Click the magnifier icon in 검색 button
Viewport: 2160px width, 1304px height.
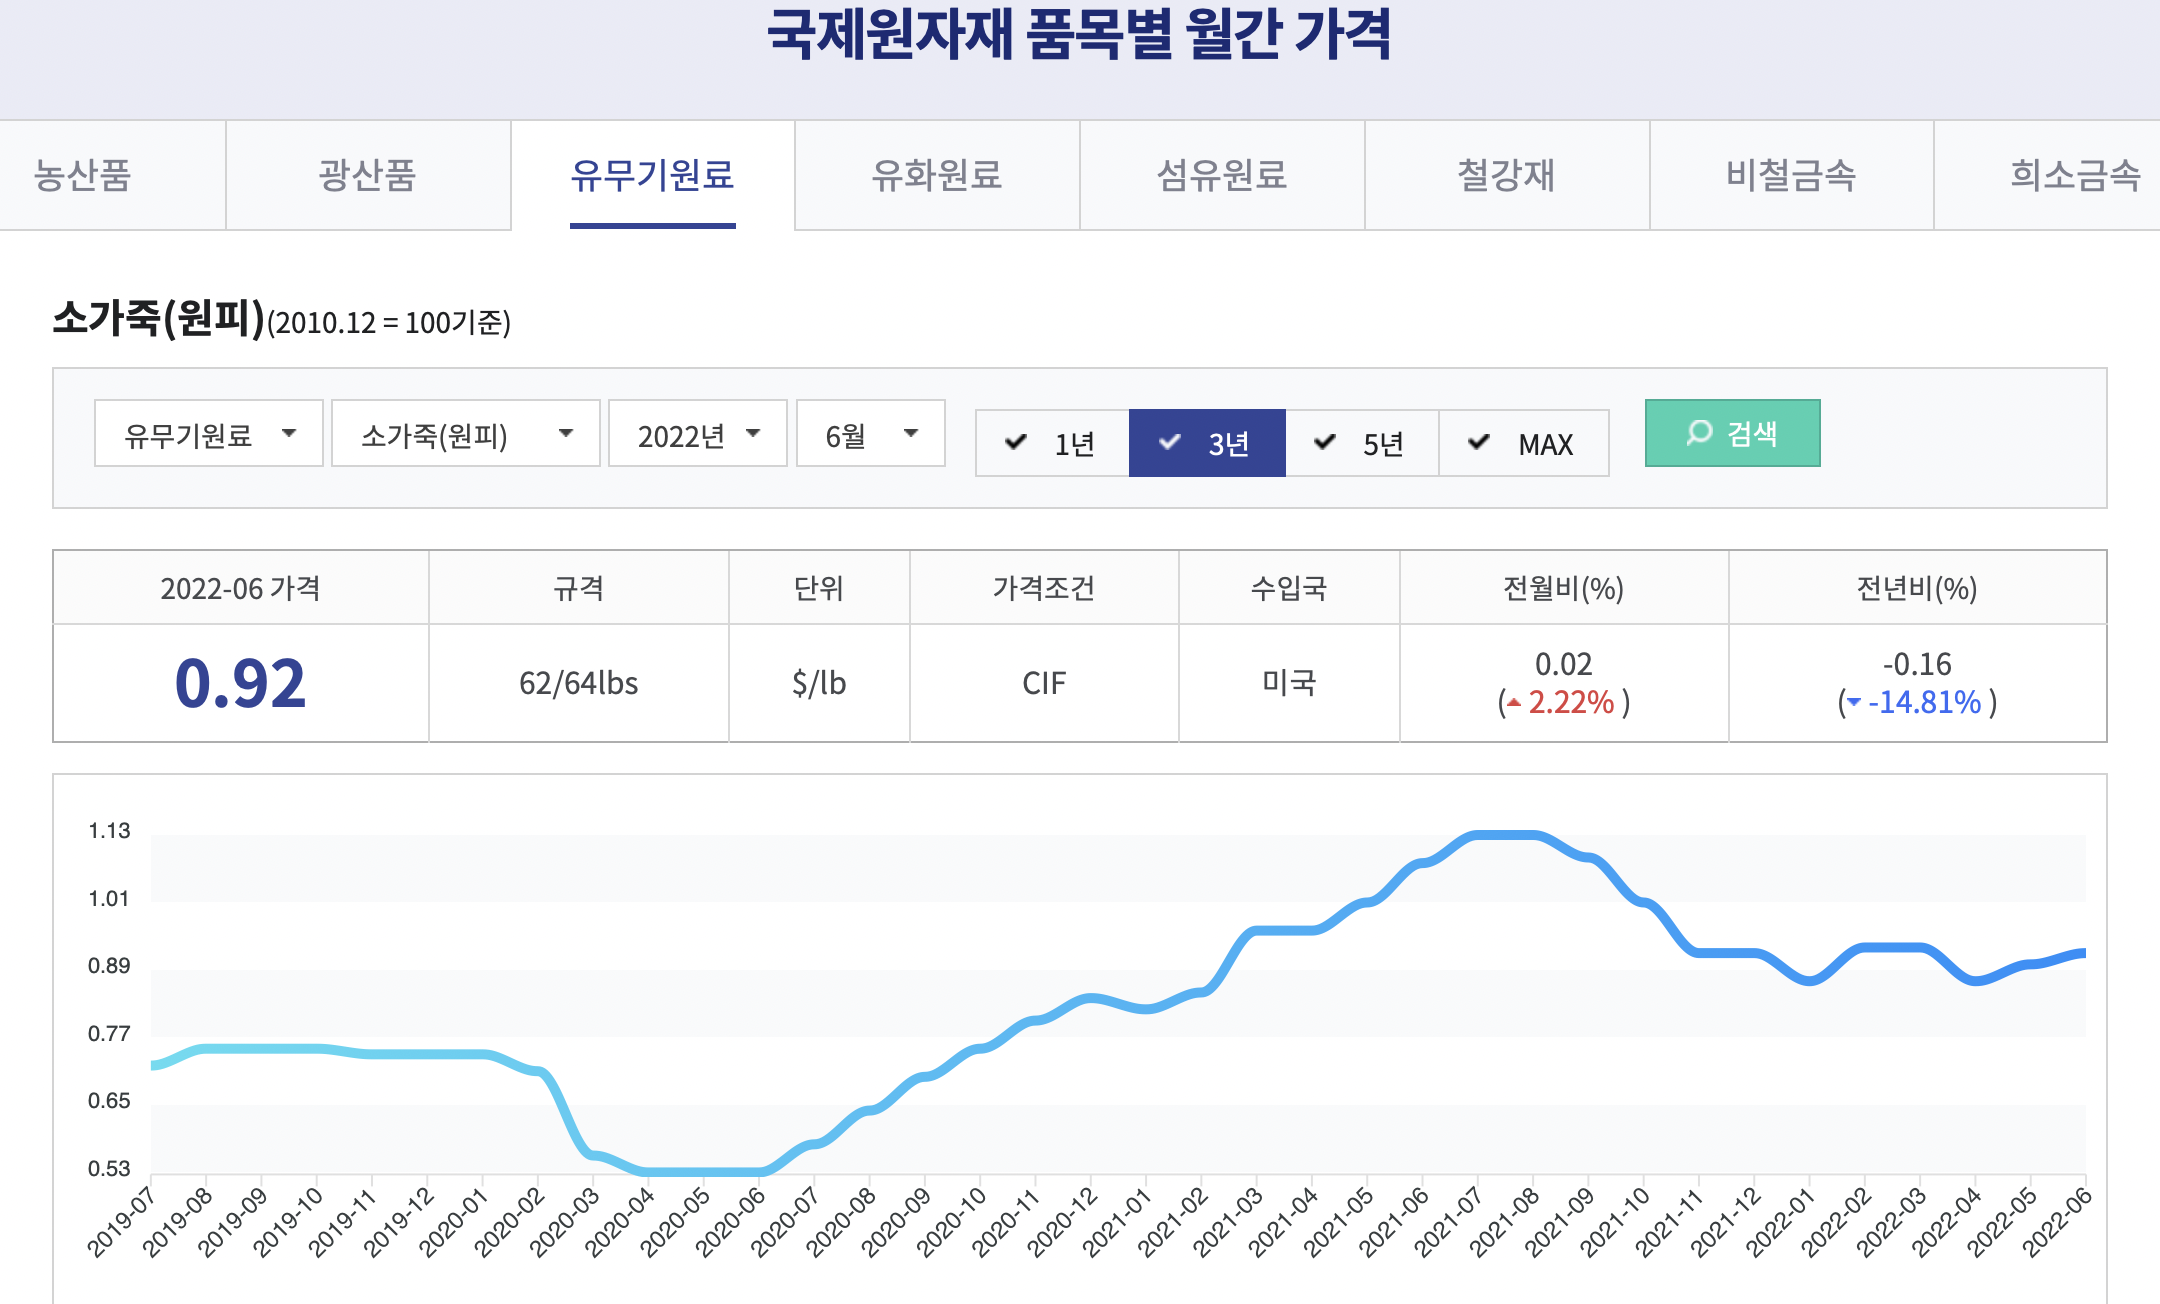point(1699,432)
